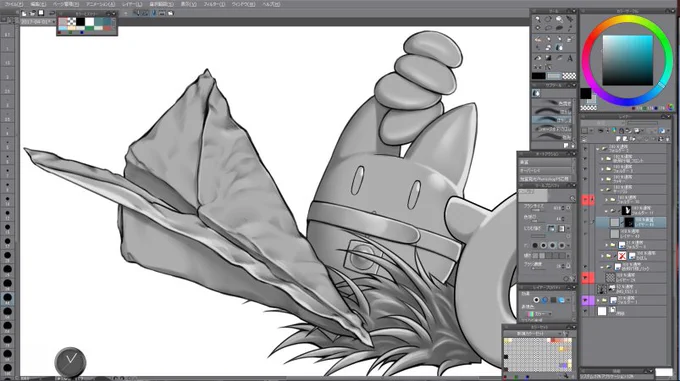Choose the 色混ぜ brush preset
This screenshot has height=381, width=680.
pos(552,104)
